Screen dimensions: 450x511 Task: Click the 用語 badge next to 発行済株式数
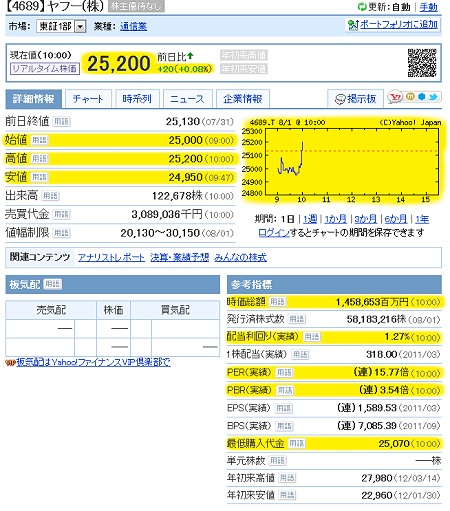point(296,319)
